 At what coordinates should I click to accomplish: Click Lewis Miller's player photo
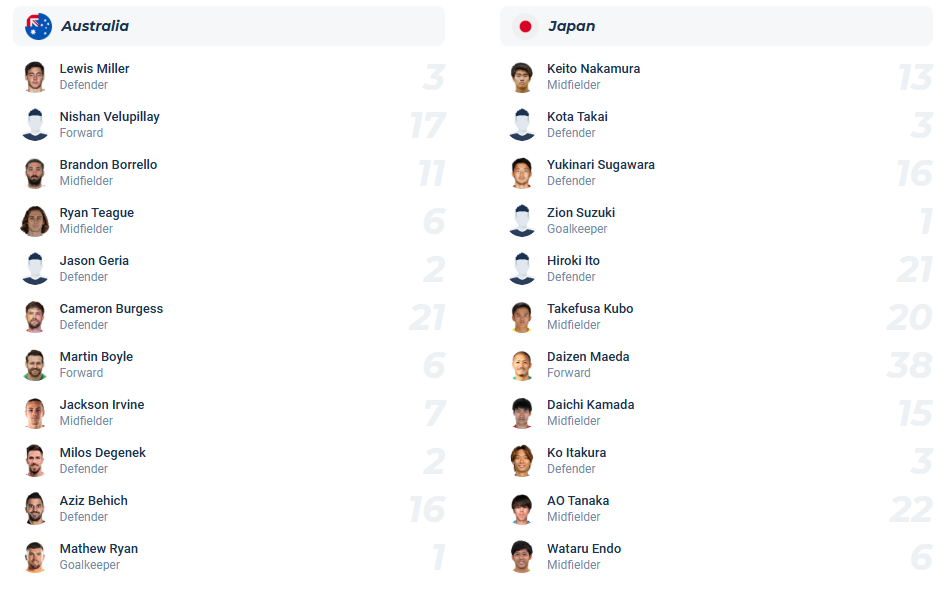coord(35,77)
